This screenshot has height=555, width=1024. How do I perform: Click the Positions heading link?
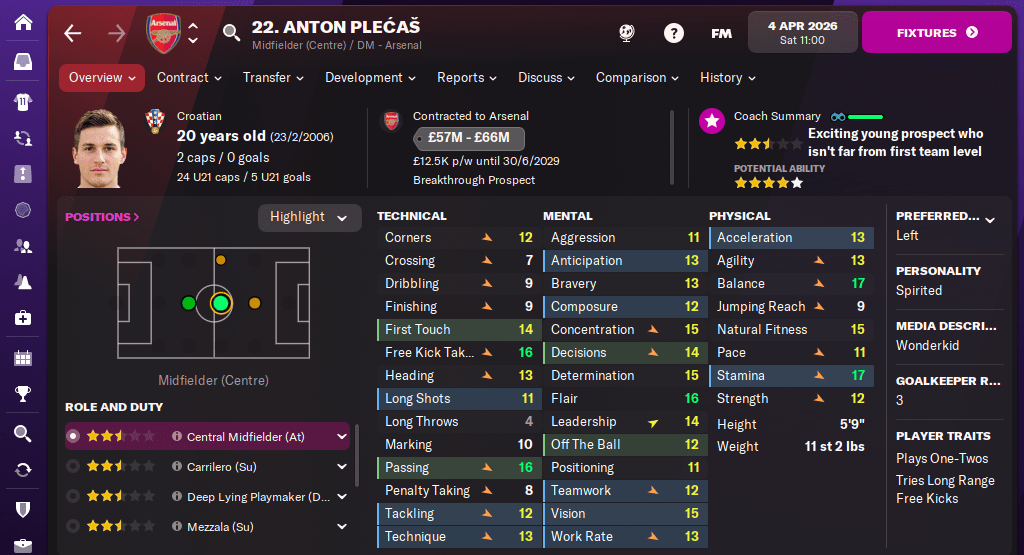point(102,217)
